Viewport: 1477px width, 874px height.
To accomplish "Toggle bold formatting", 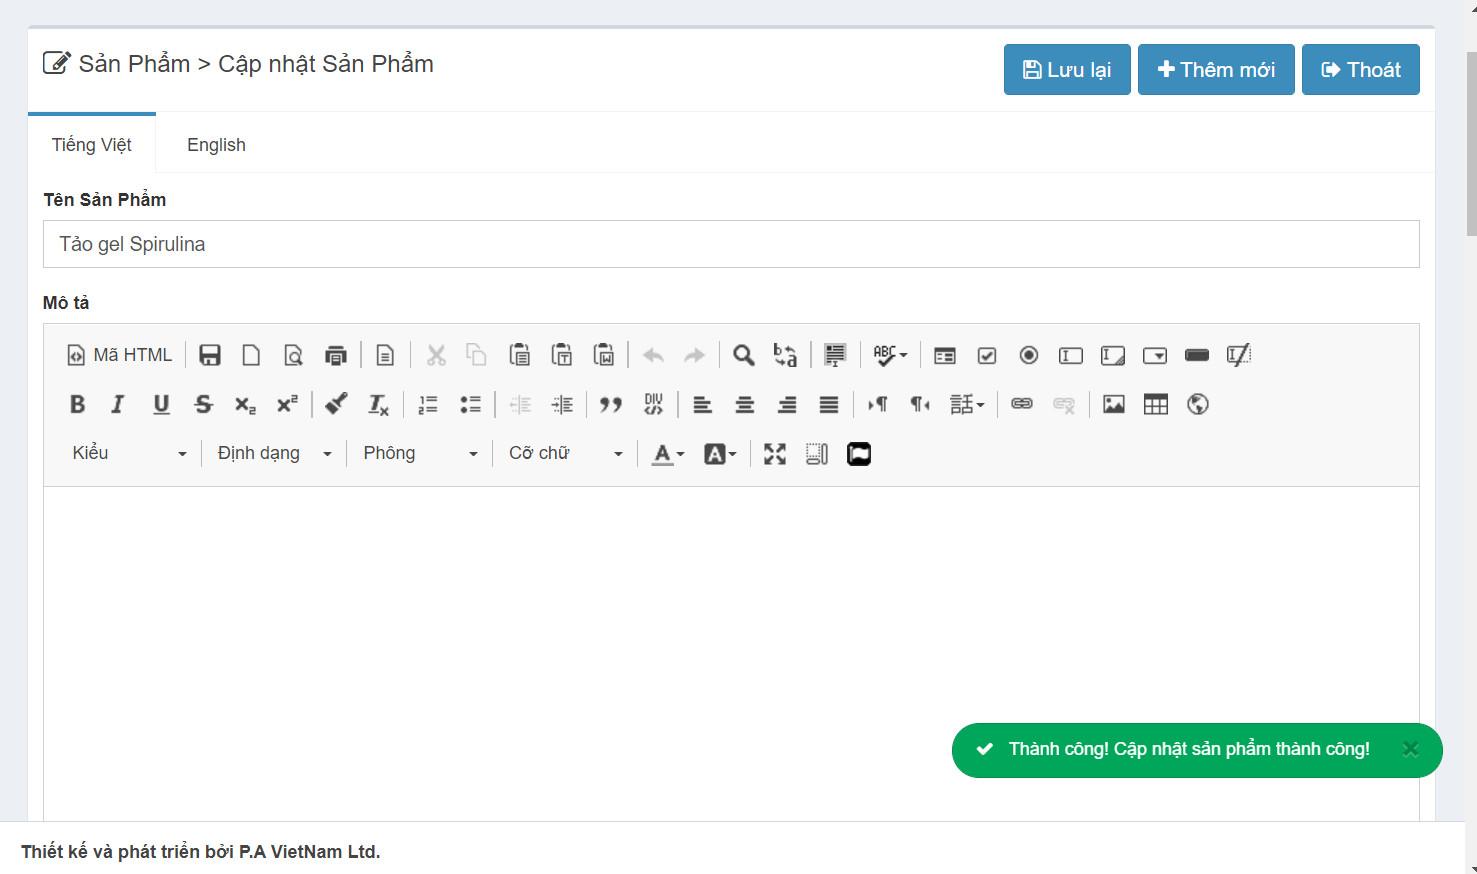I will coord(77,404).
